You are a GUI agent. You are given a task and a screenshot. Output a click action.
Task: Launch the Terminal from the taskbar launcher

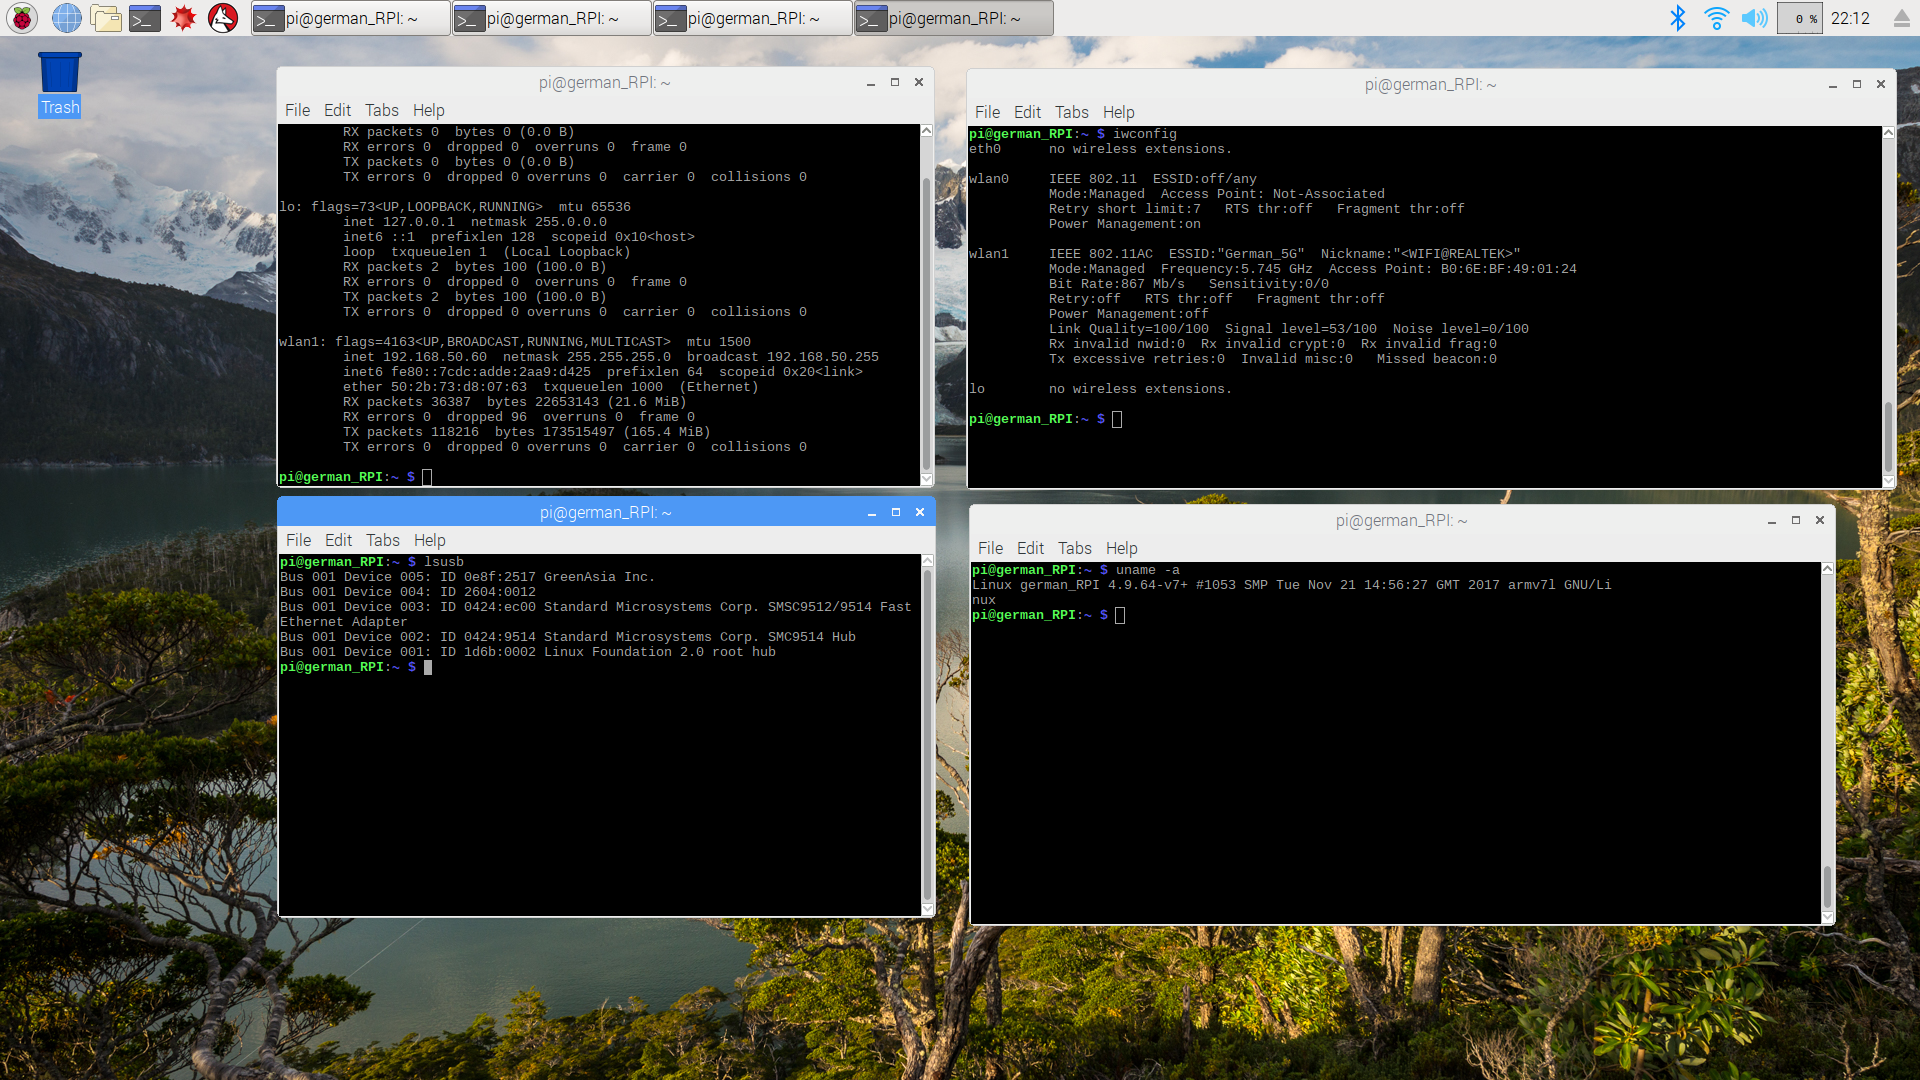tap(145, 18)
